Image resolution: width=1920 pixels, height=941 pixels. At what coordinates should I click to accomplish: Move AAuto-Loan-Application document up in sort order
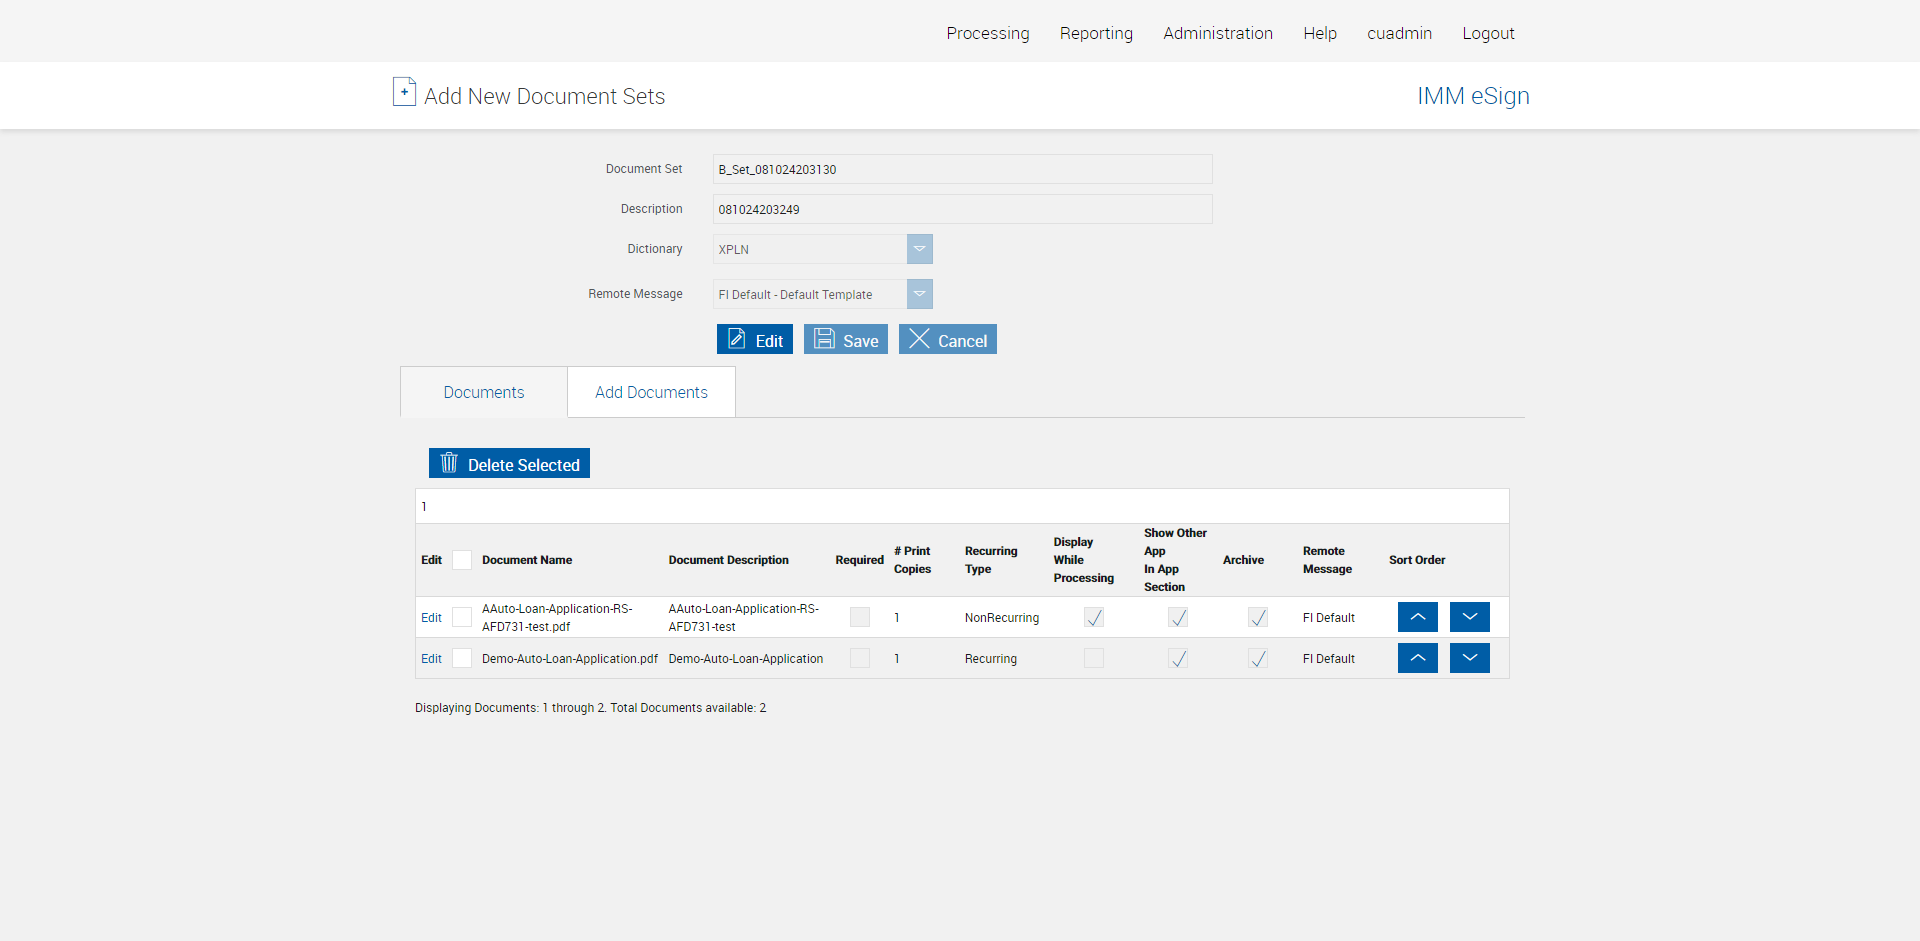[1417, 617]
